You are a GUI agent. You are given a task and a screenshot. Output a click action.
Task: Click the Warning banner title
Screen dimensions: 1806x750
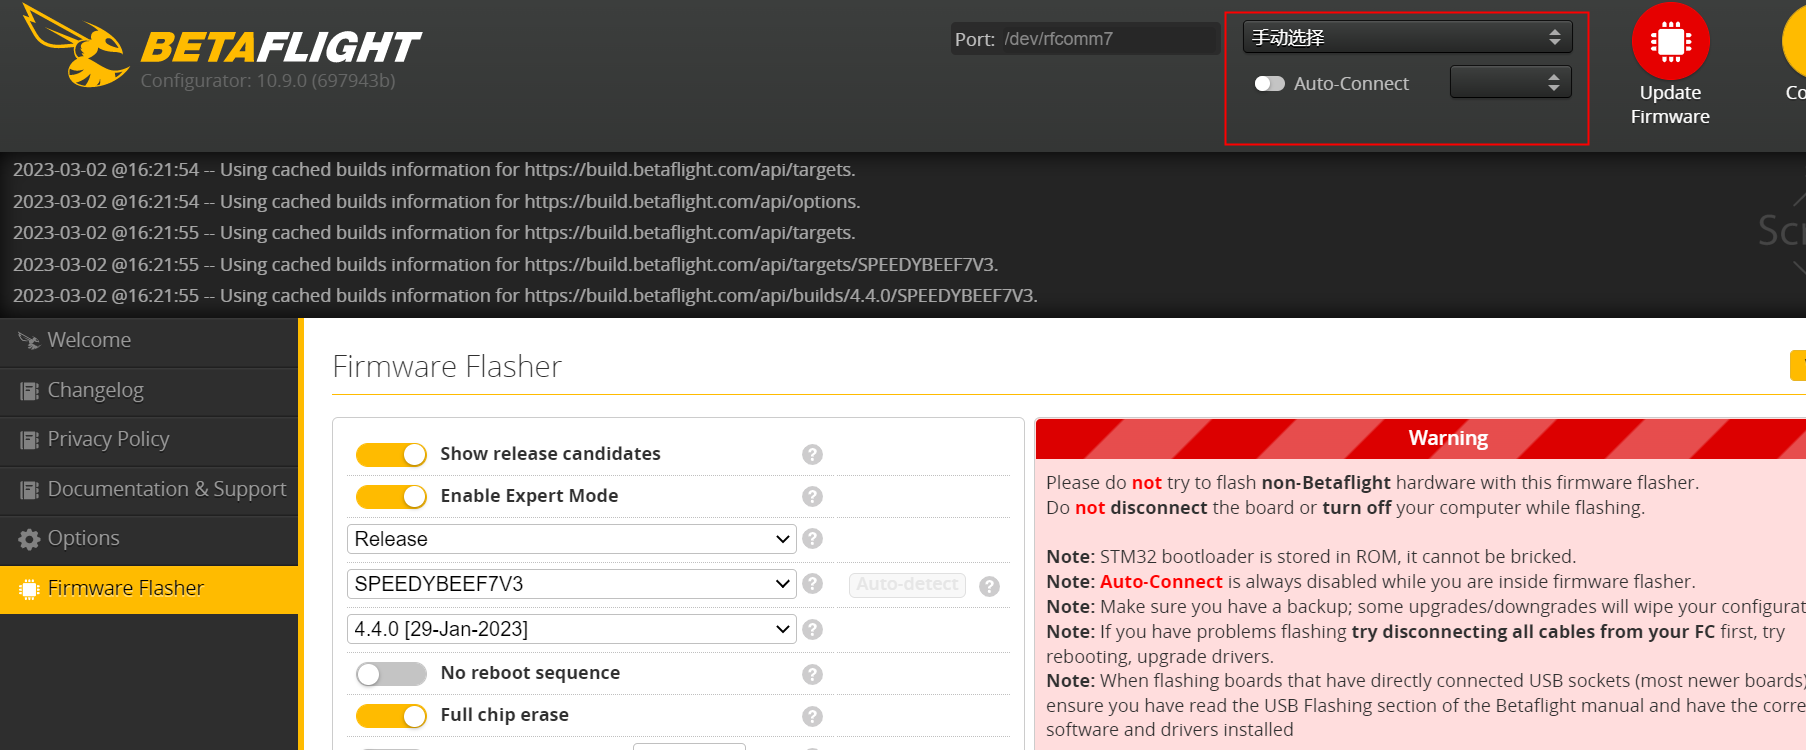coord(1448,438)
